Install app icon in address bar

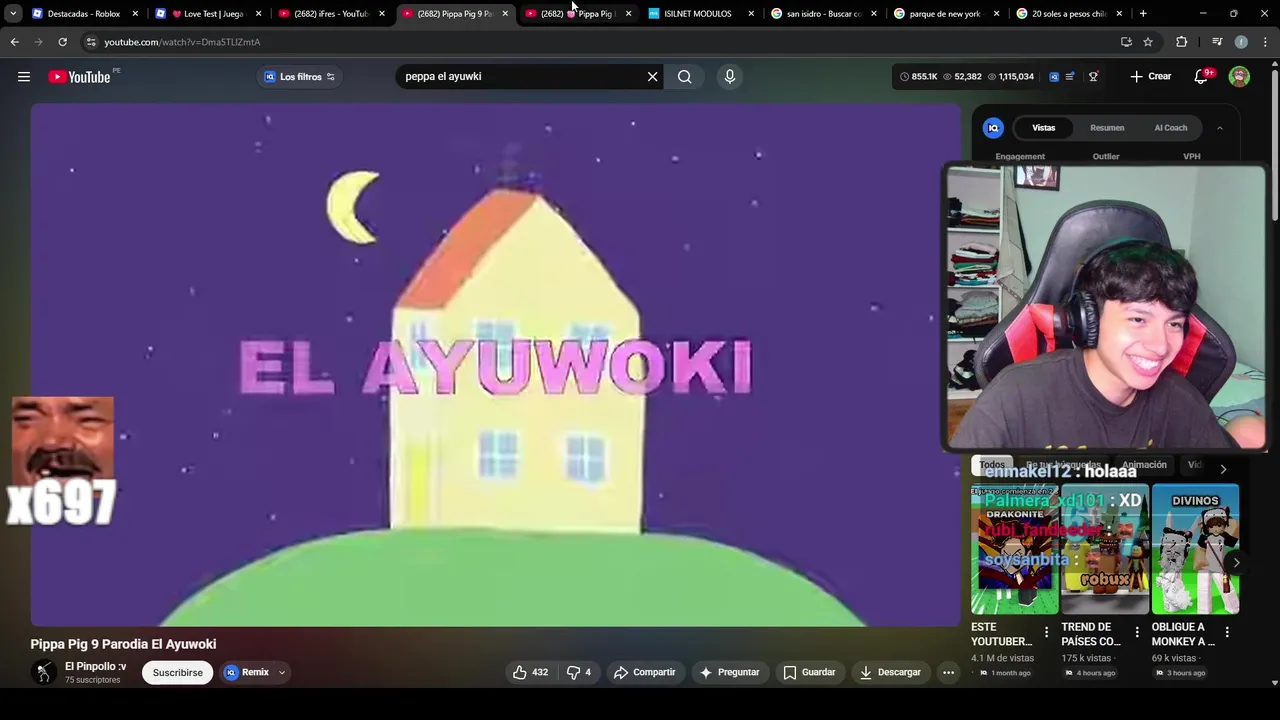click(1126, 42)
